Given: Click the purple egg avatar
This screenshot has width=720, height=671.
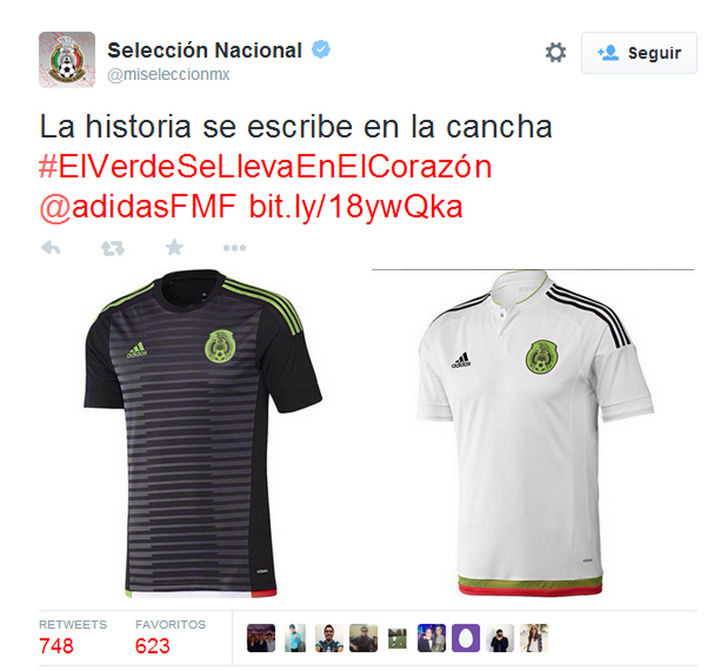Looking at the screenshot, I should click(x=466, y=638).
